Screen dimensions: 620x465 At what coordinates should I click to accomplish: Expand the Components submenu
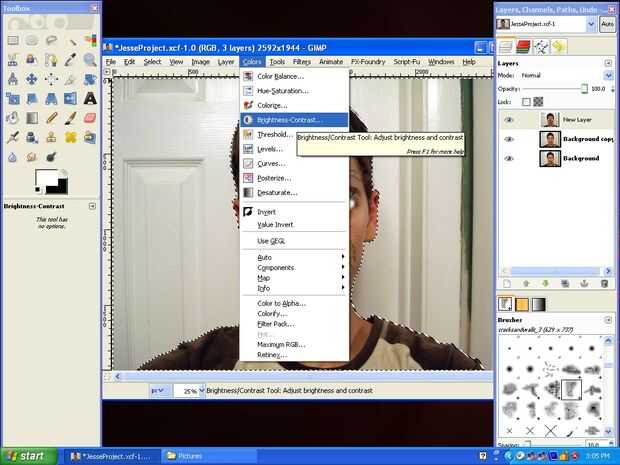pyautogui.click(x=294, y=268)
